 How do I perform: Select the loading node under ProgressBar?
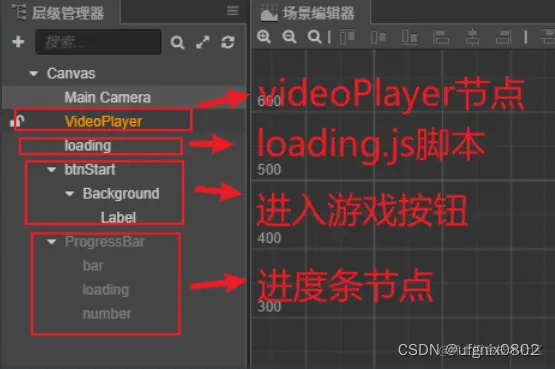(106, 290)
